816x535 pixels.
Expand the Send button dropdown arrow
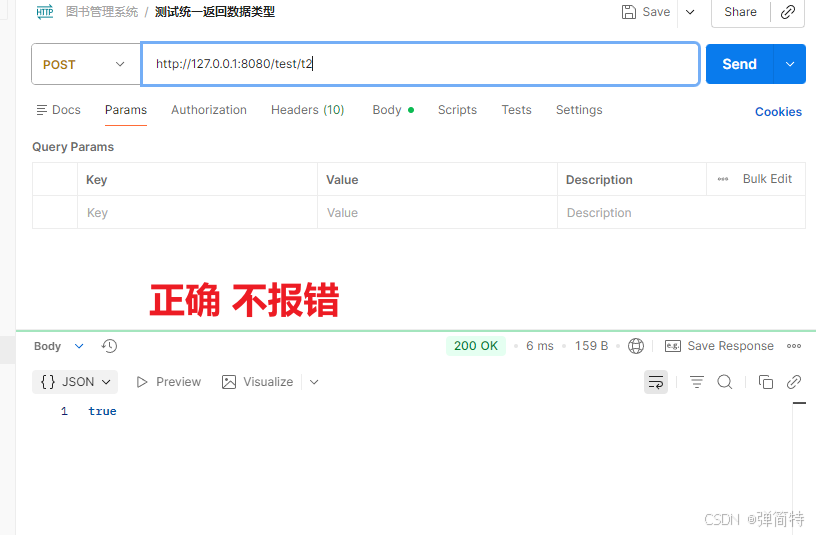pos(790,64)
